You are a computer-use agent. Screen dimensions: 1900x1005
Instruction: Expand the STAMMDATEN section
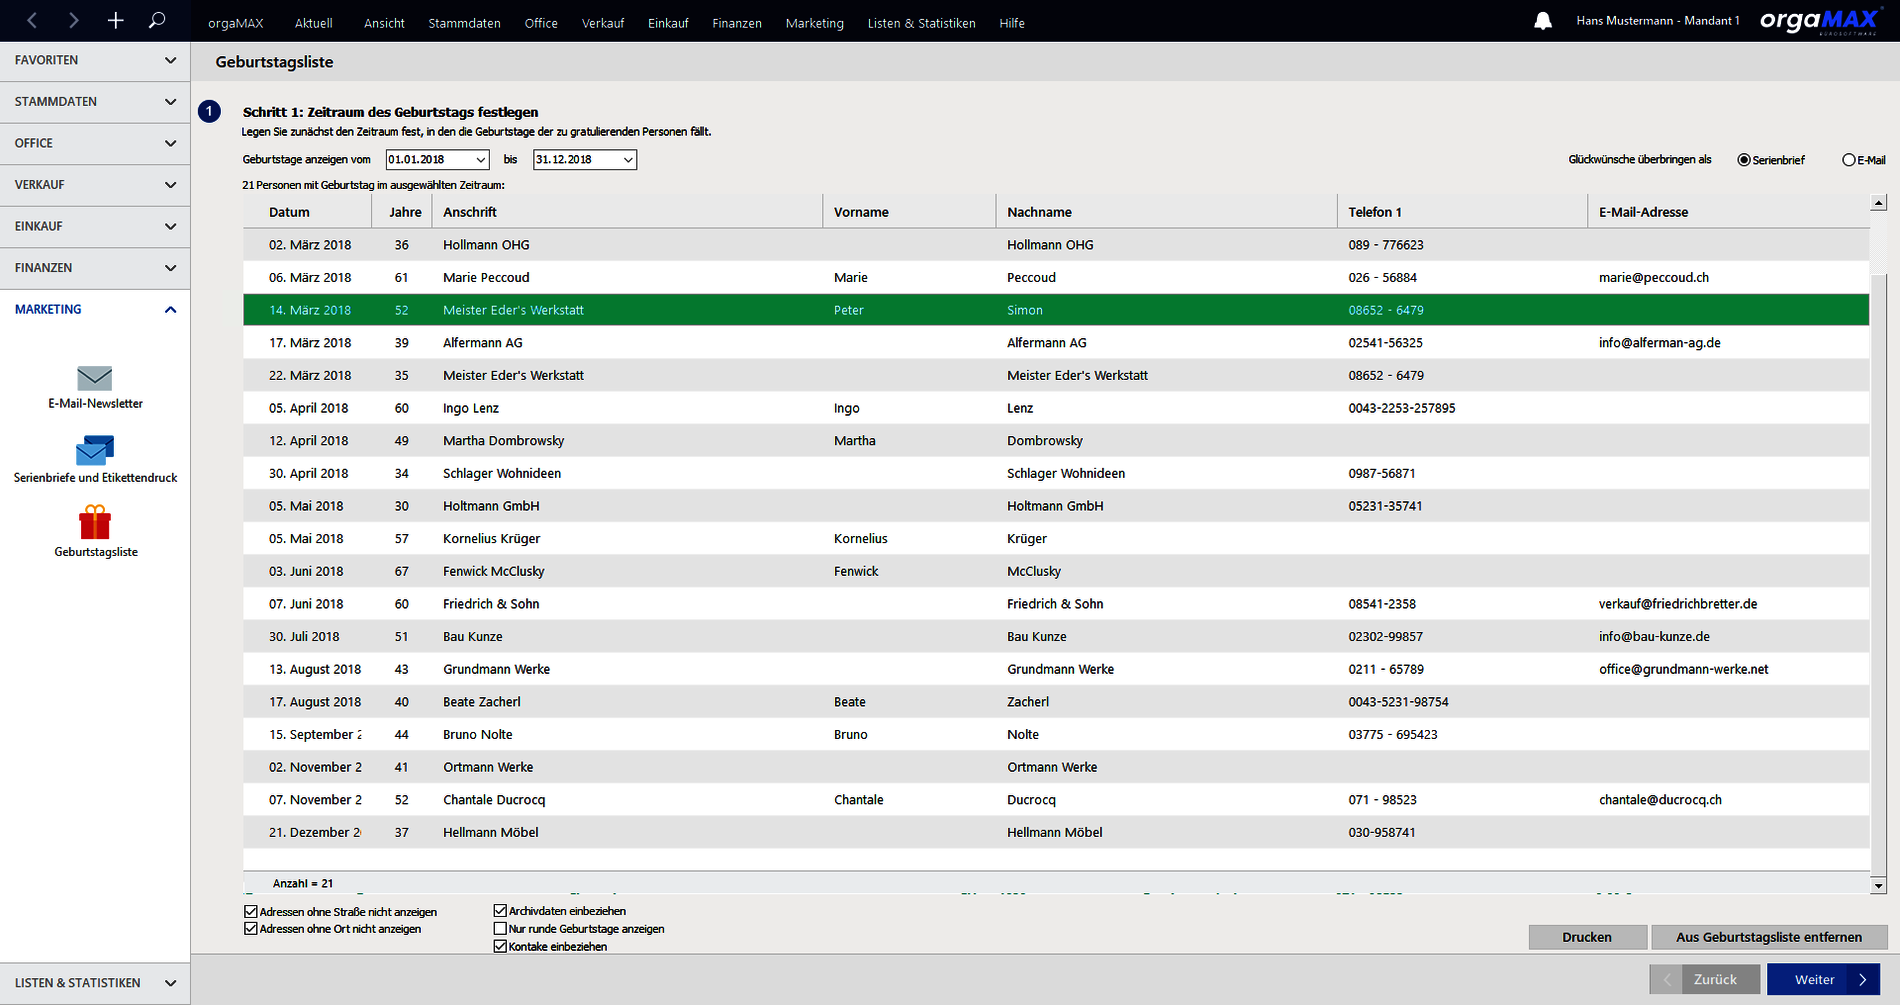click(95, 102)
